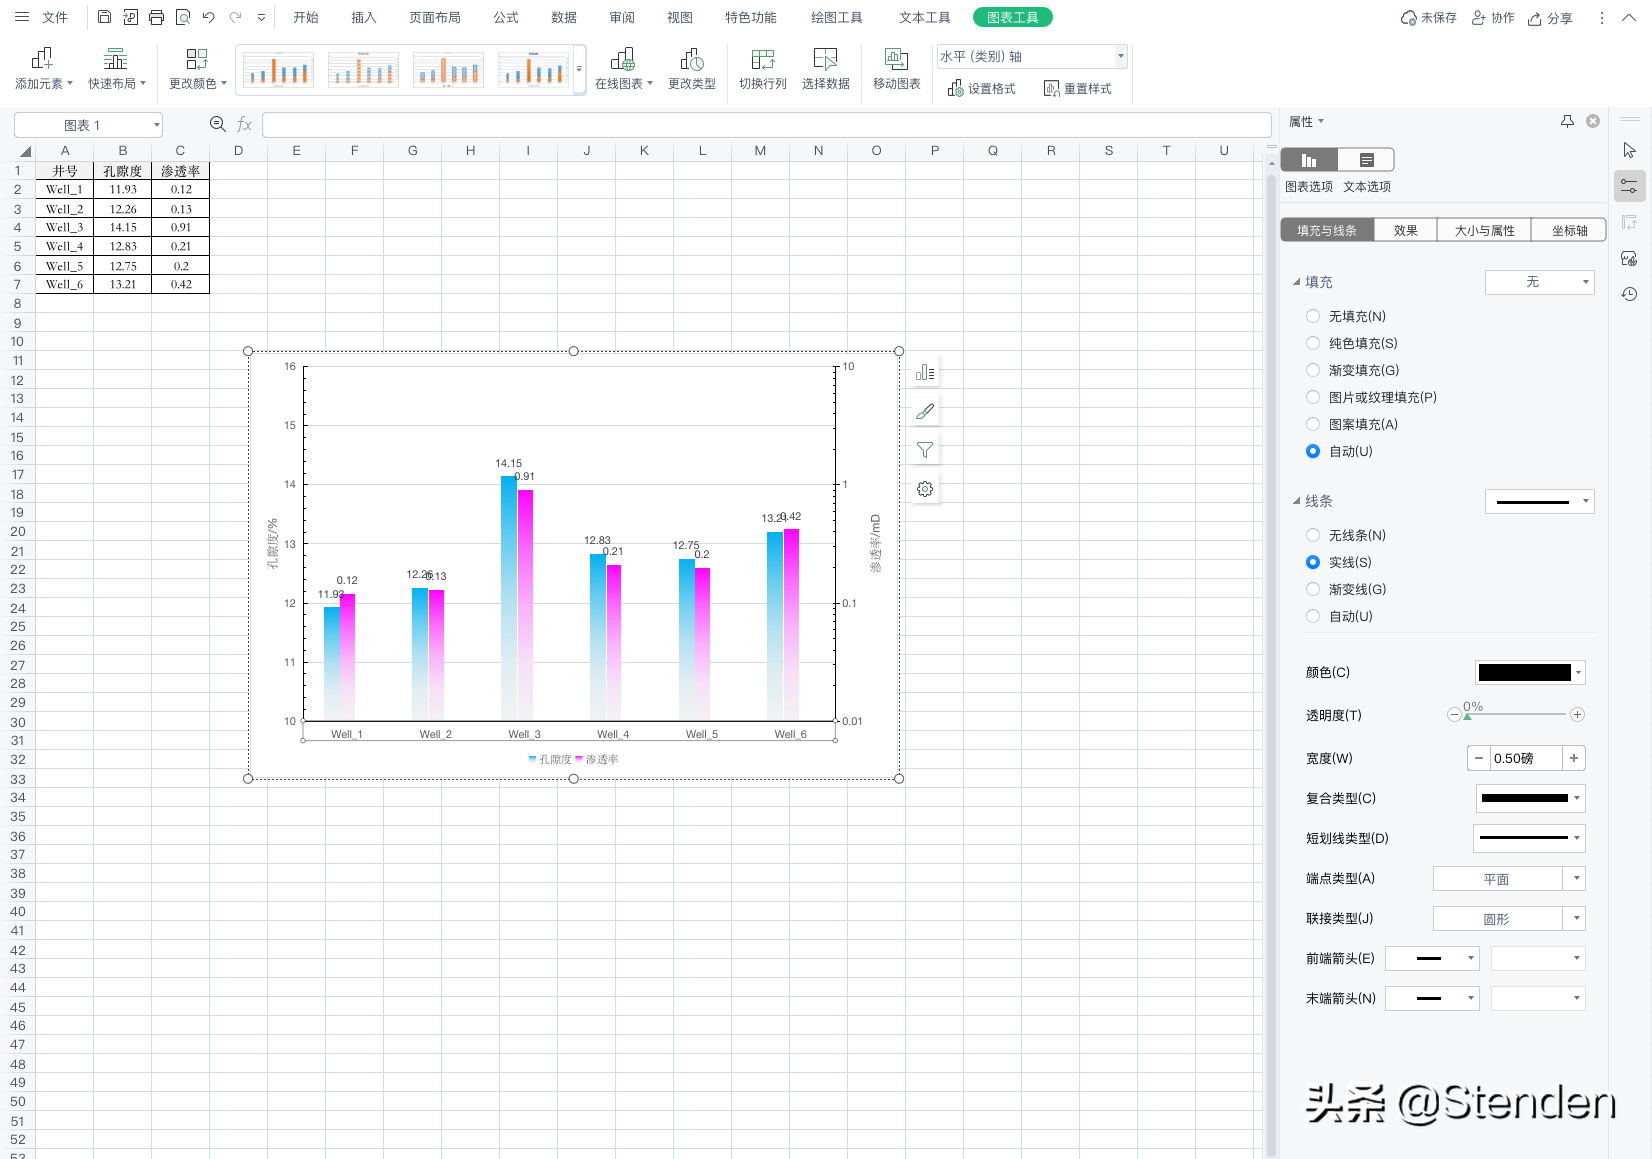Select No Line (无线条) radio option

coord(1313,535)
